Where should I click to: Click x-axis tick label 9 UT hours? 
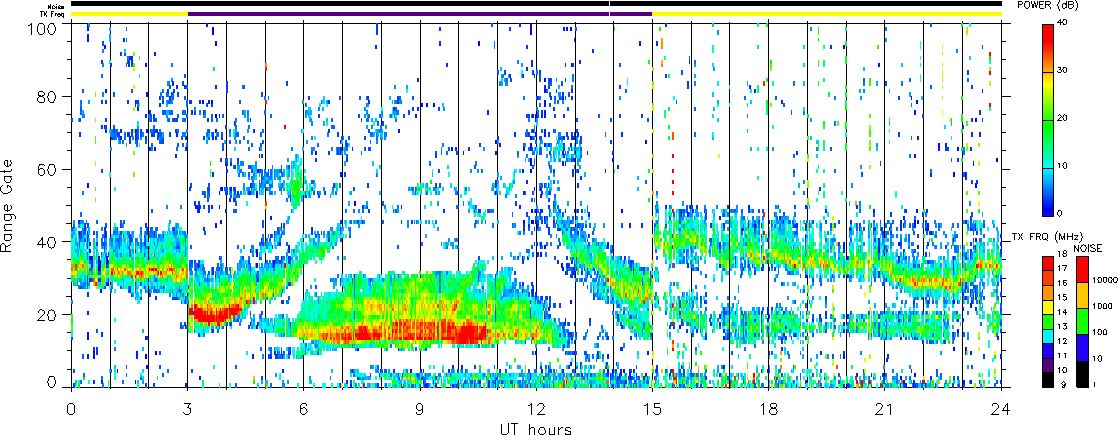(x=420, y=410)
